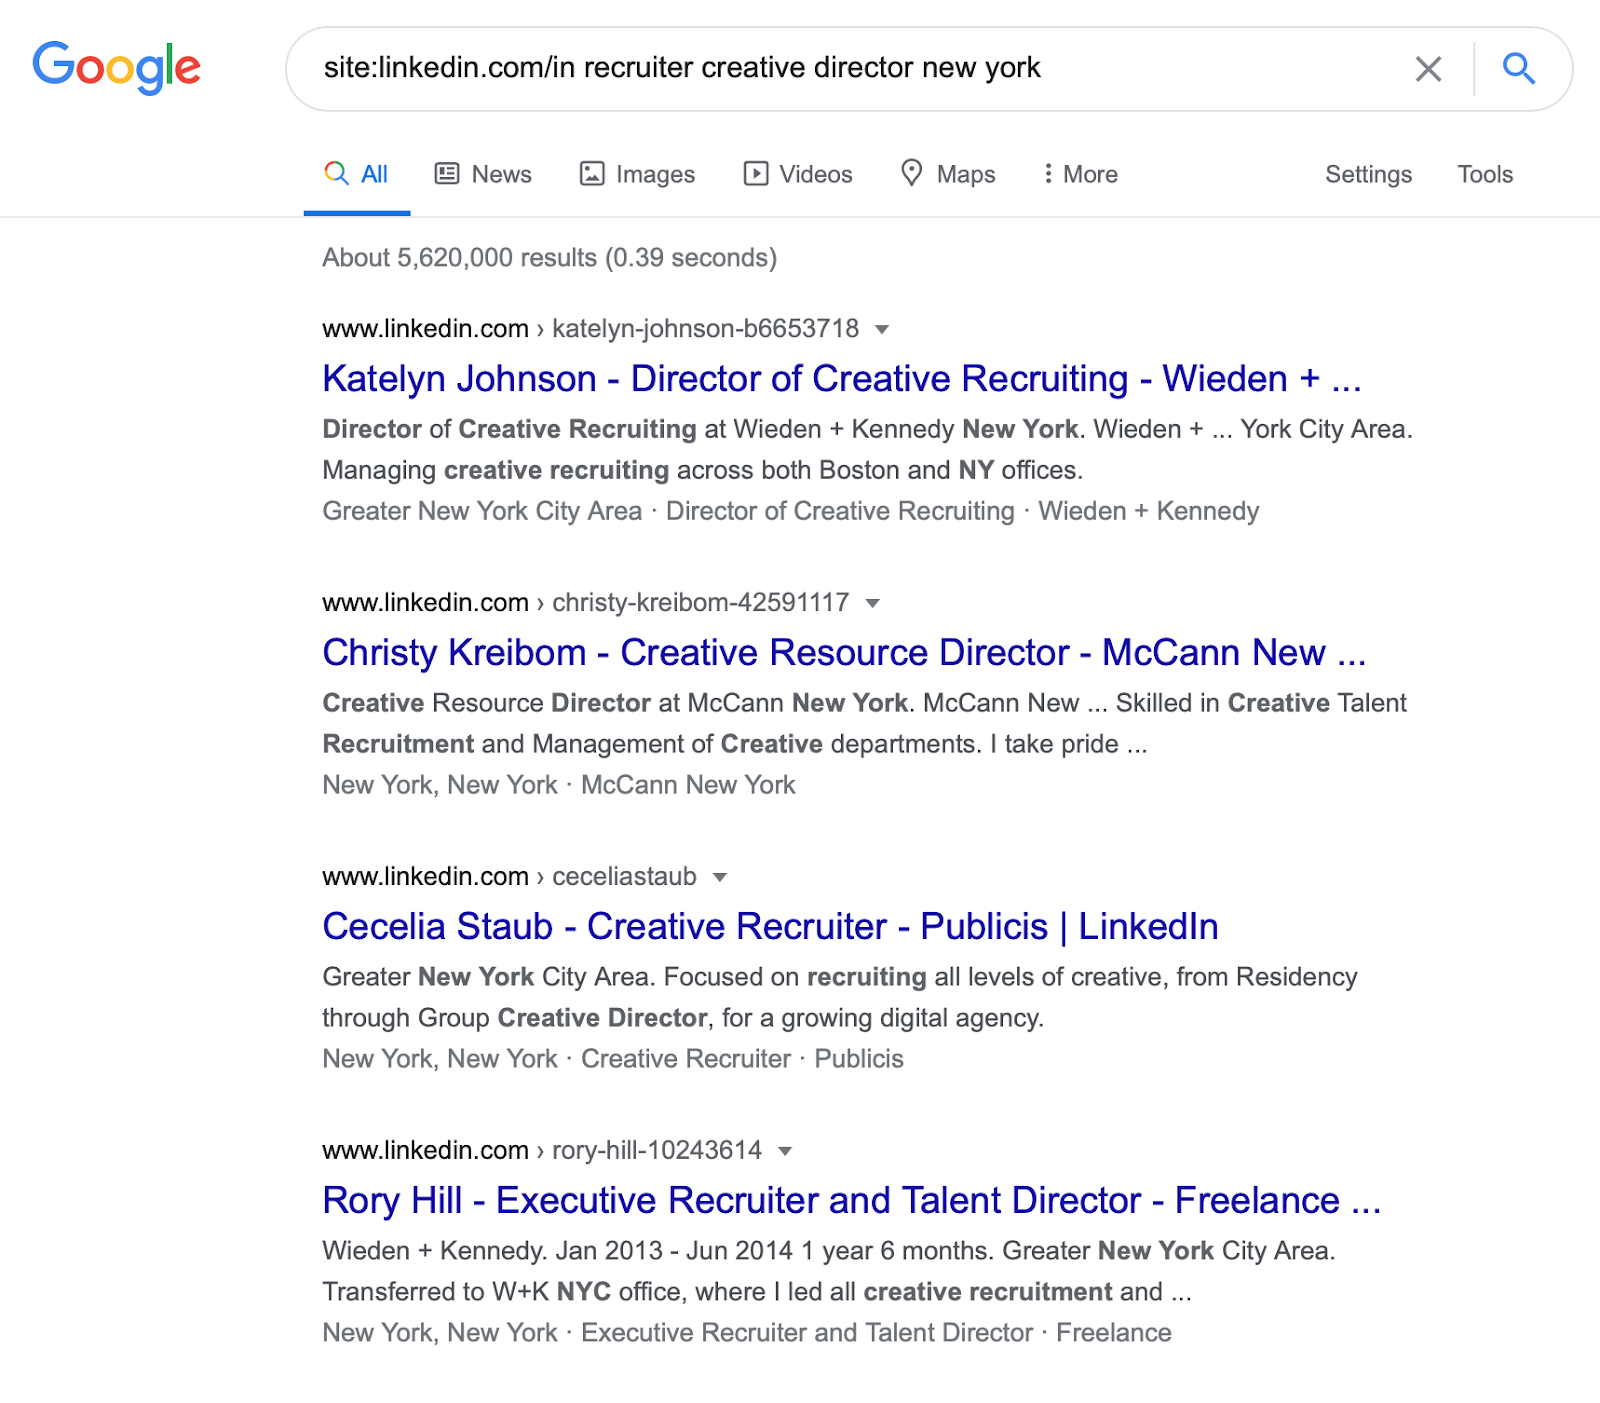Image resolution: width=1600 pixels, height=1403 pixels.
Task: Clear the search query with X icon
Action: (1428, 69)
